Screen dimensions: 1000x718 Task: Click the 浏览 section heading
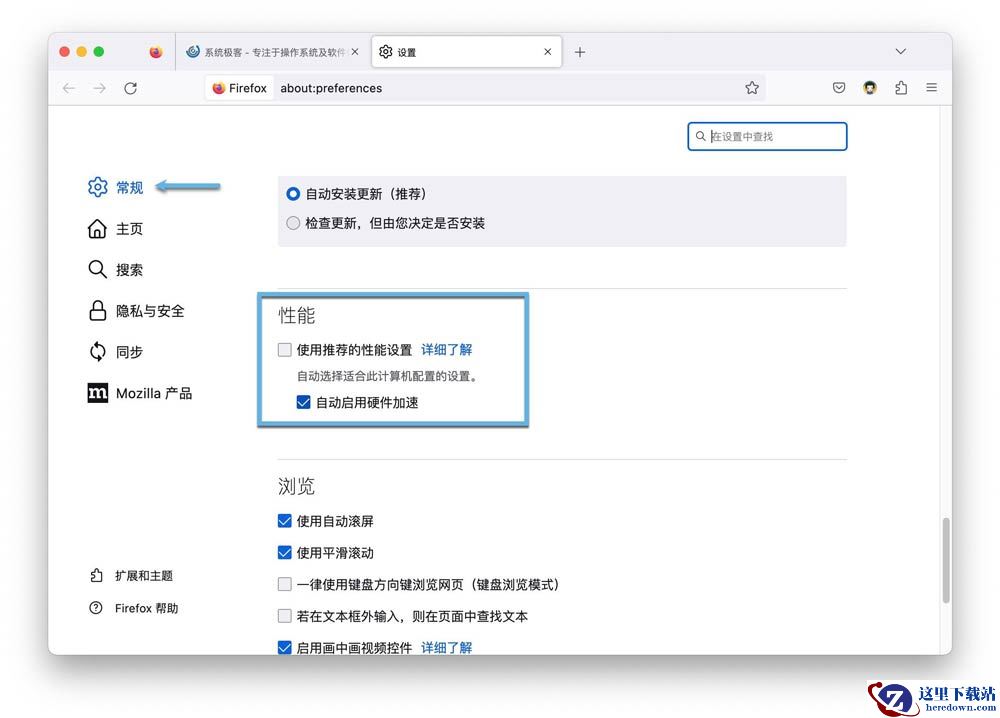297,487
